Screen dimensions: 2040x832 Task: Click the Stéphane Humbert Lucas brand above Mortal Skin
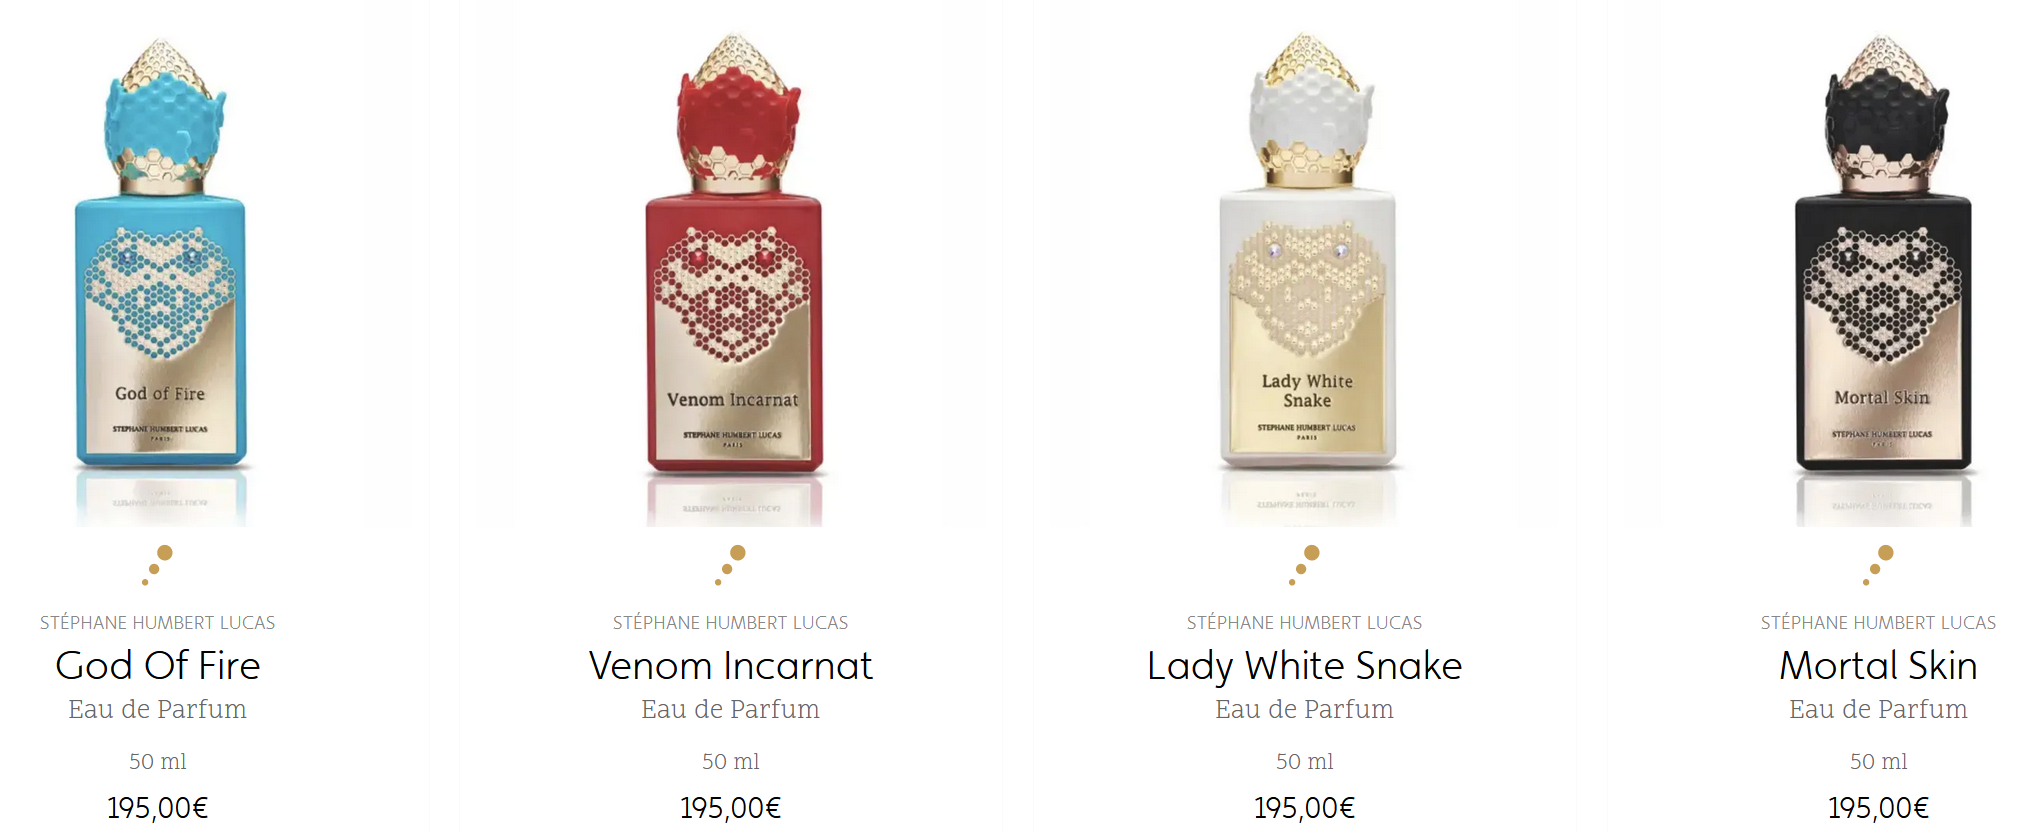coord(1879,623)
